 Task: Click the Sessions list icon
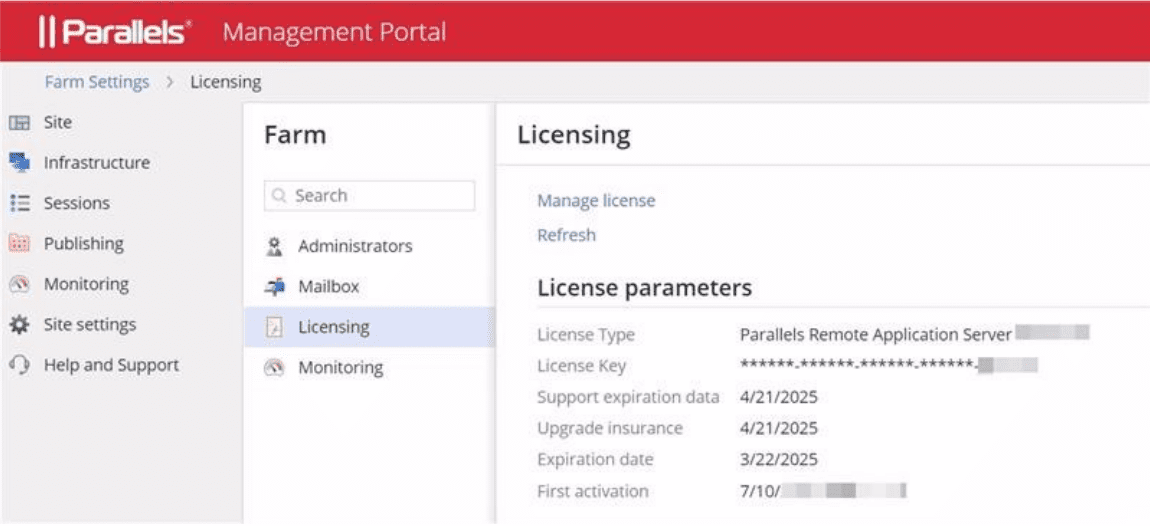click(x=20, y=203)
